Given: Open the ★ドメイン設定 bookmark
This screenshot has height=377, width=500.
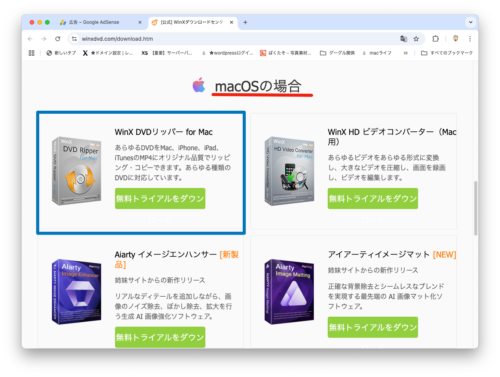Looking at the screenshot, I should point(108,53).
